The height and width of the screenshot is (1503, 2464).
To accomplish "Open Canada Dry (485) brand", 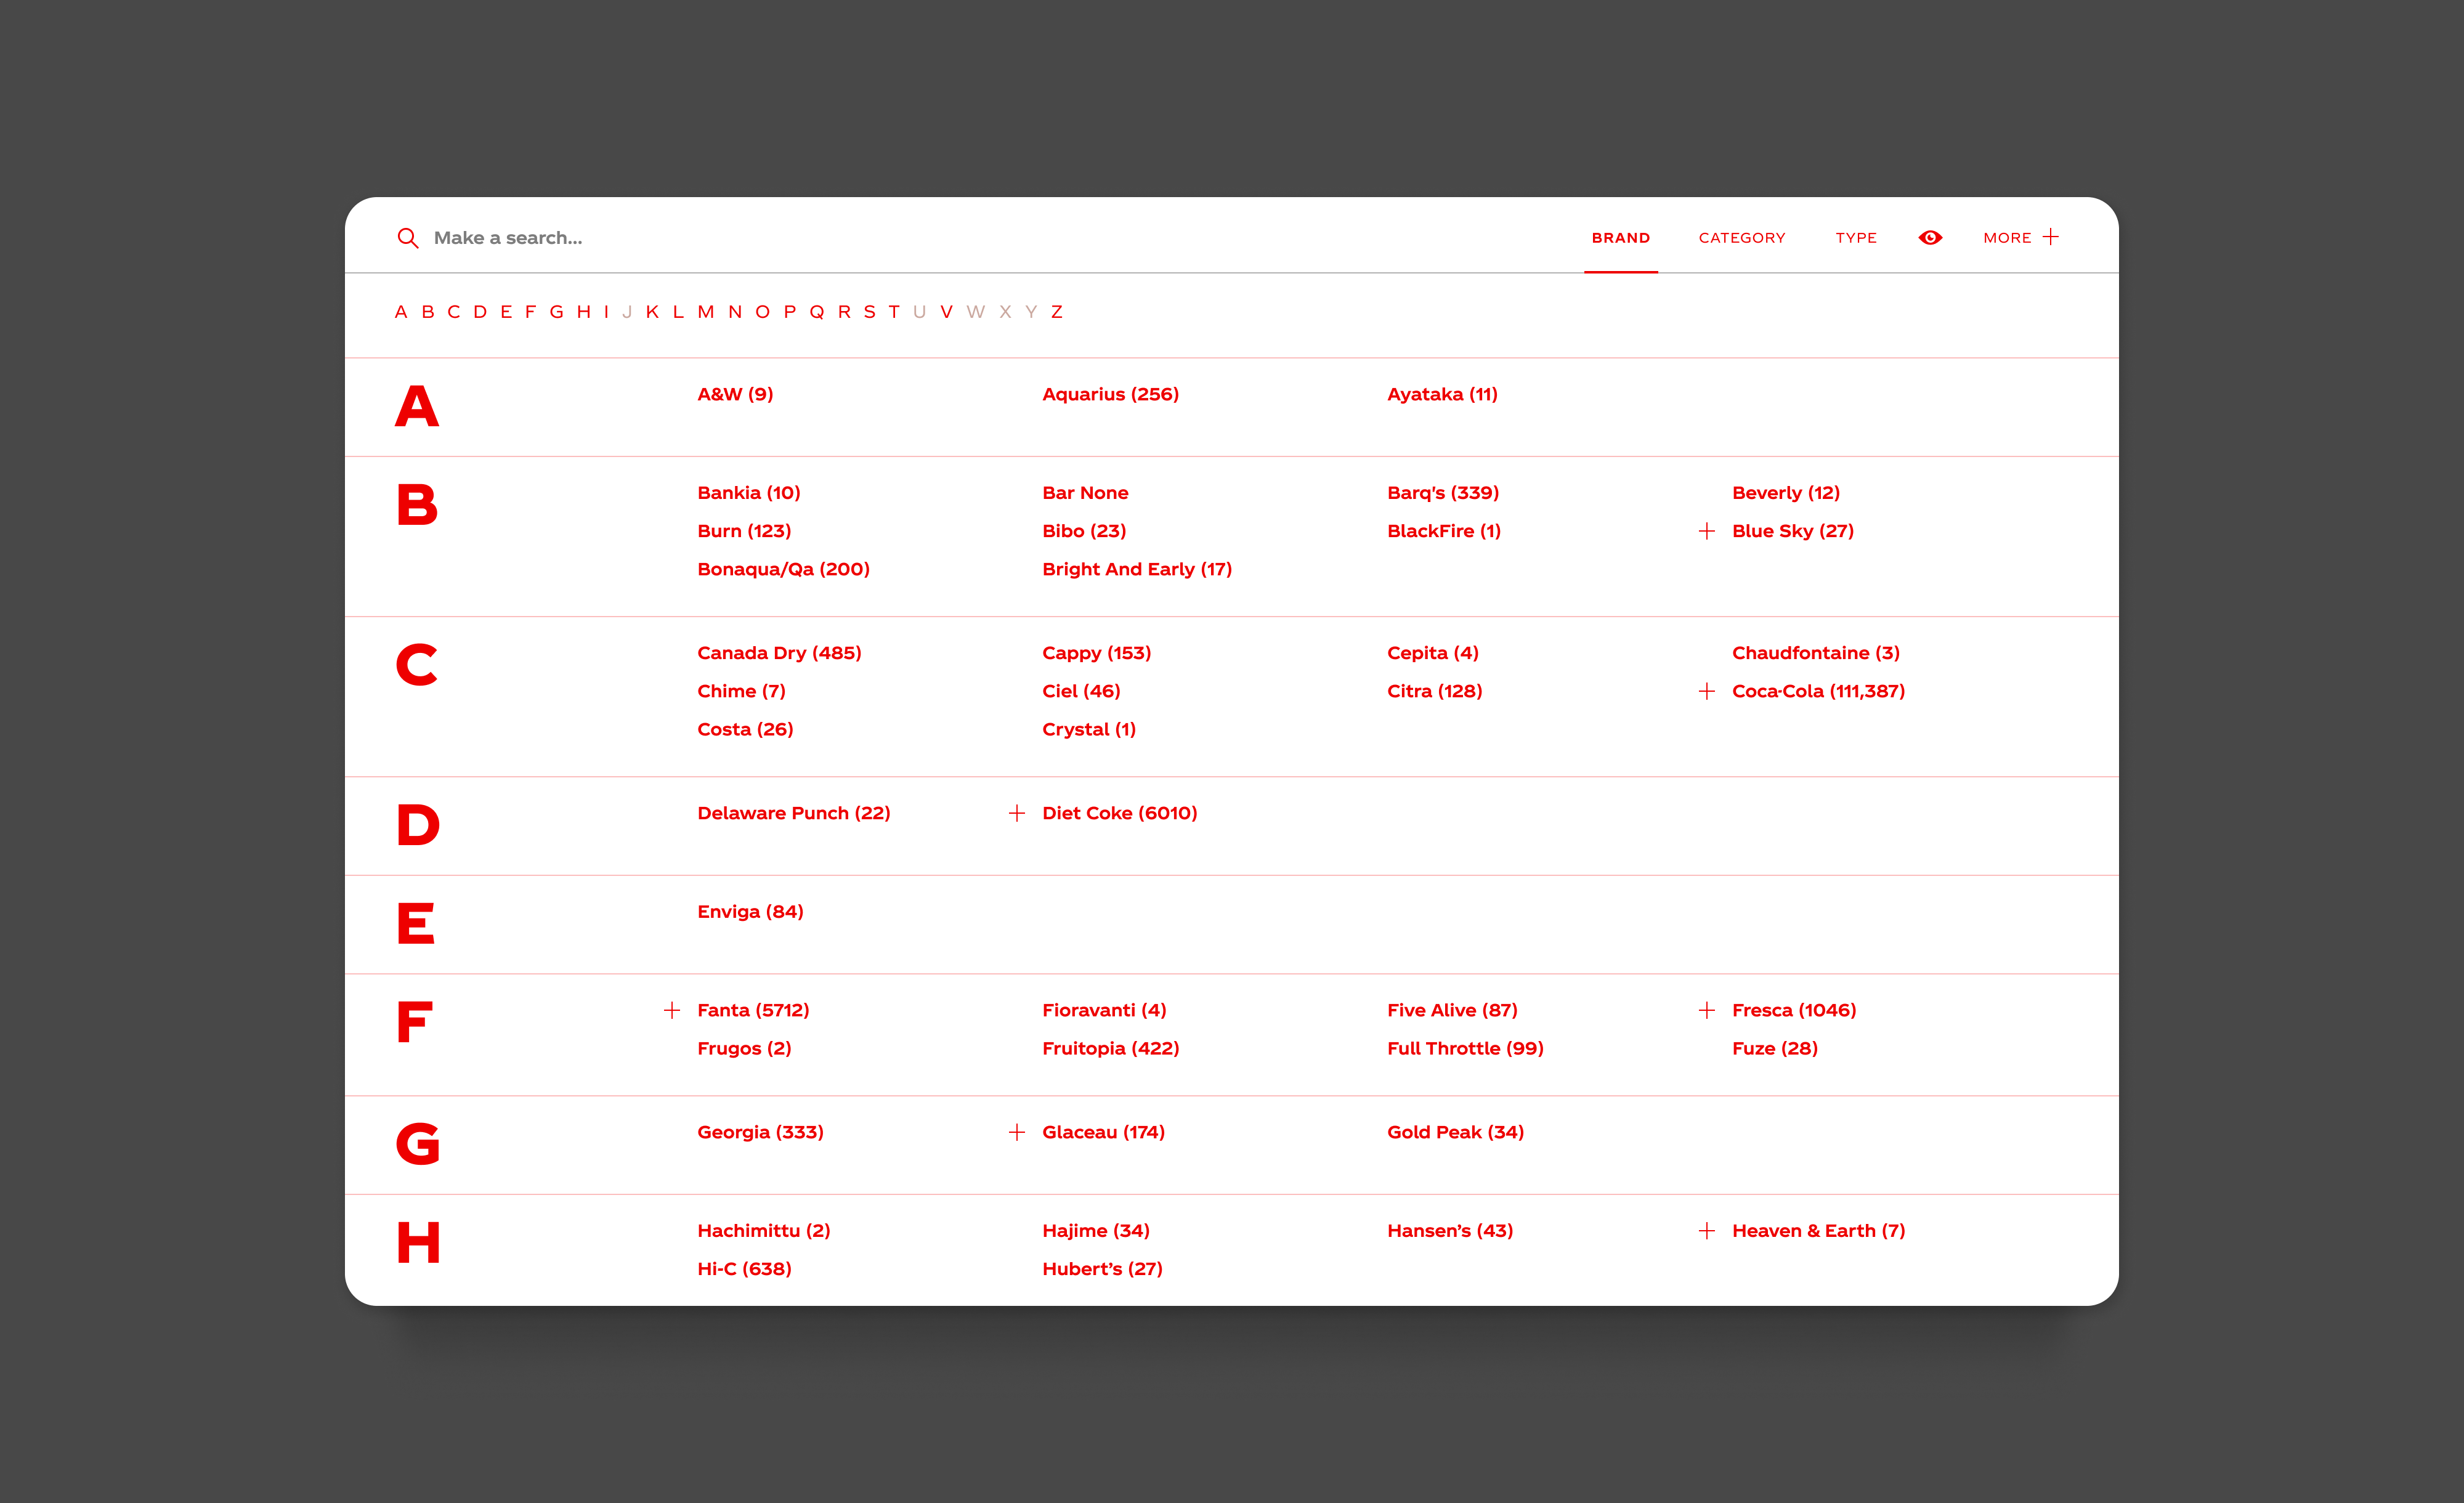I will (x=779, y=653).
